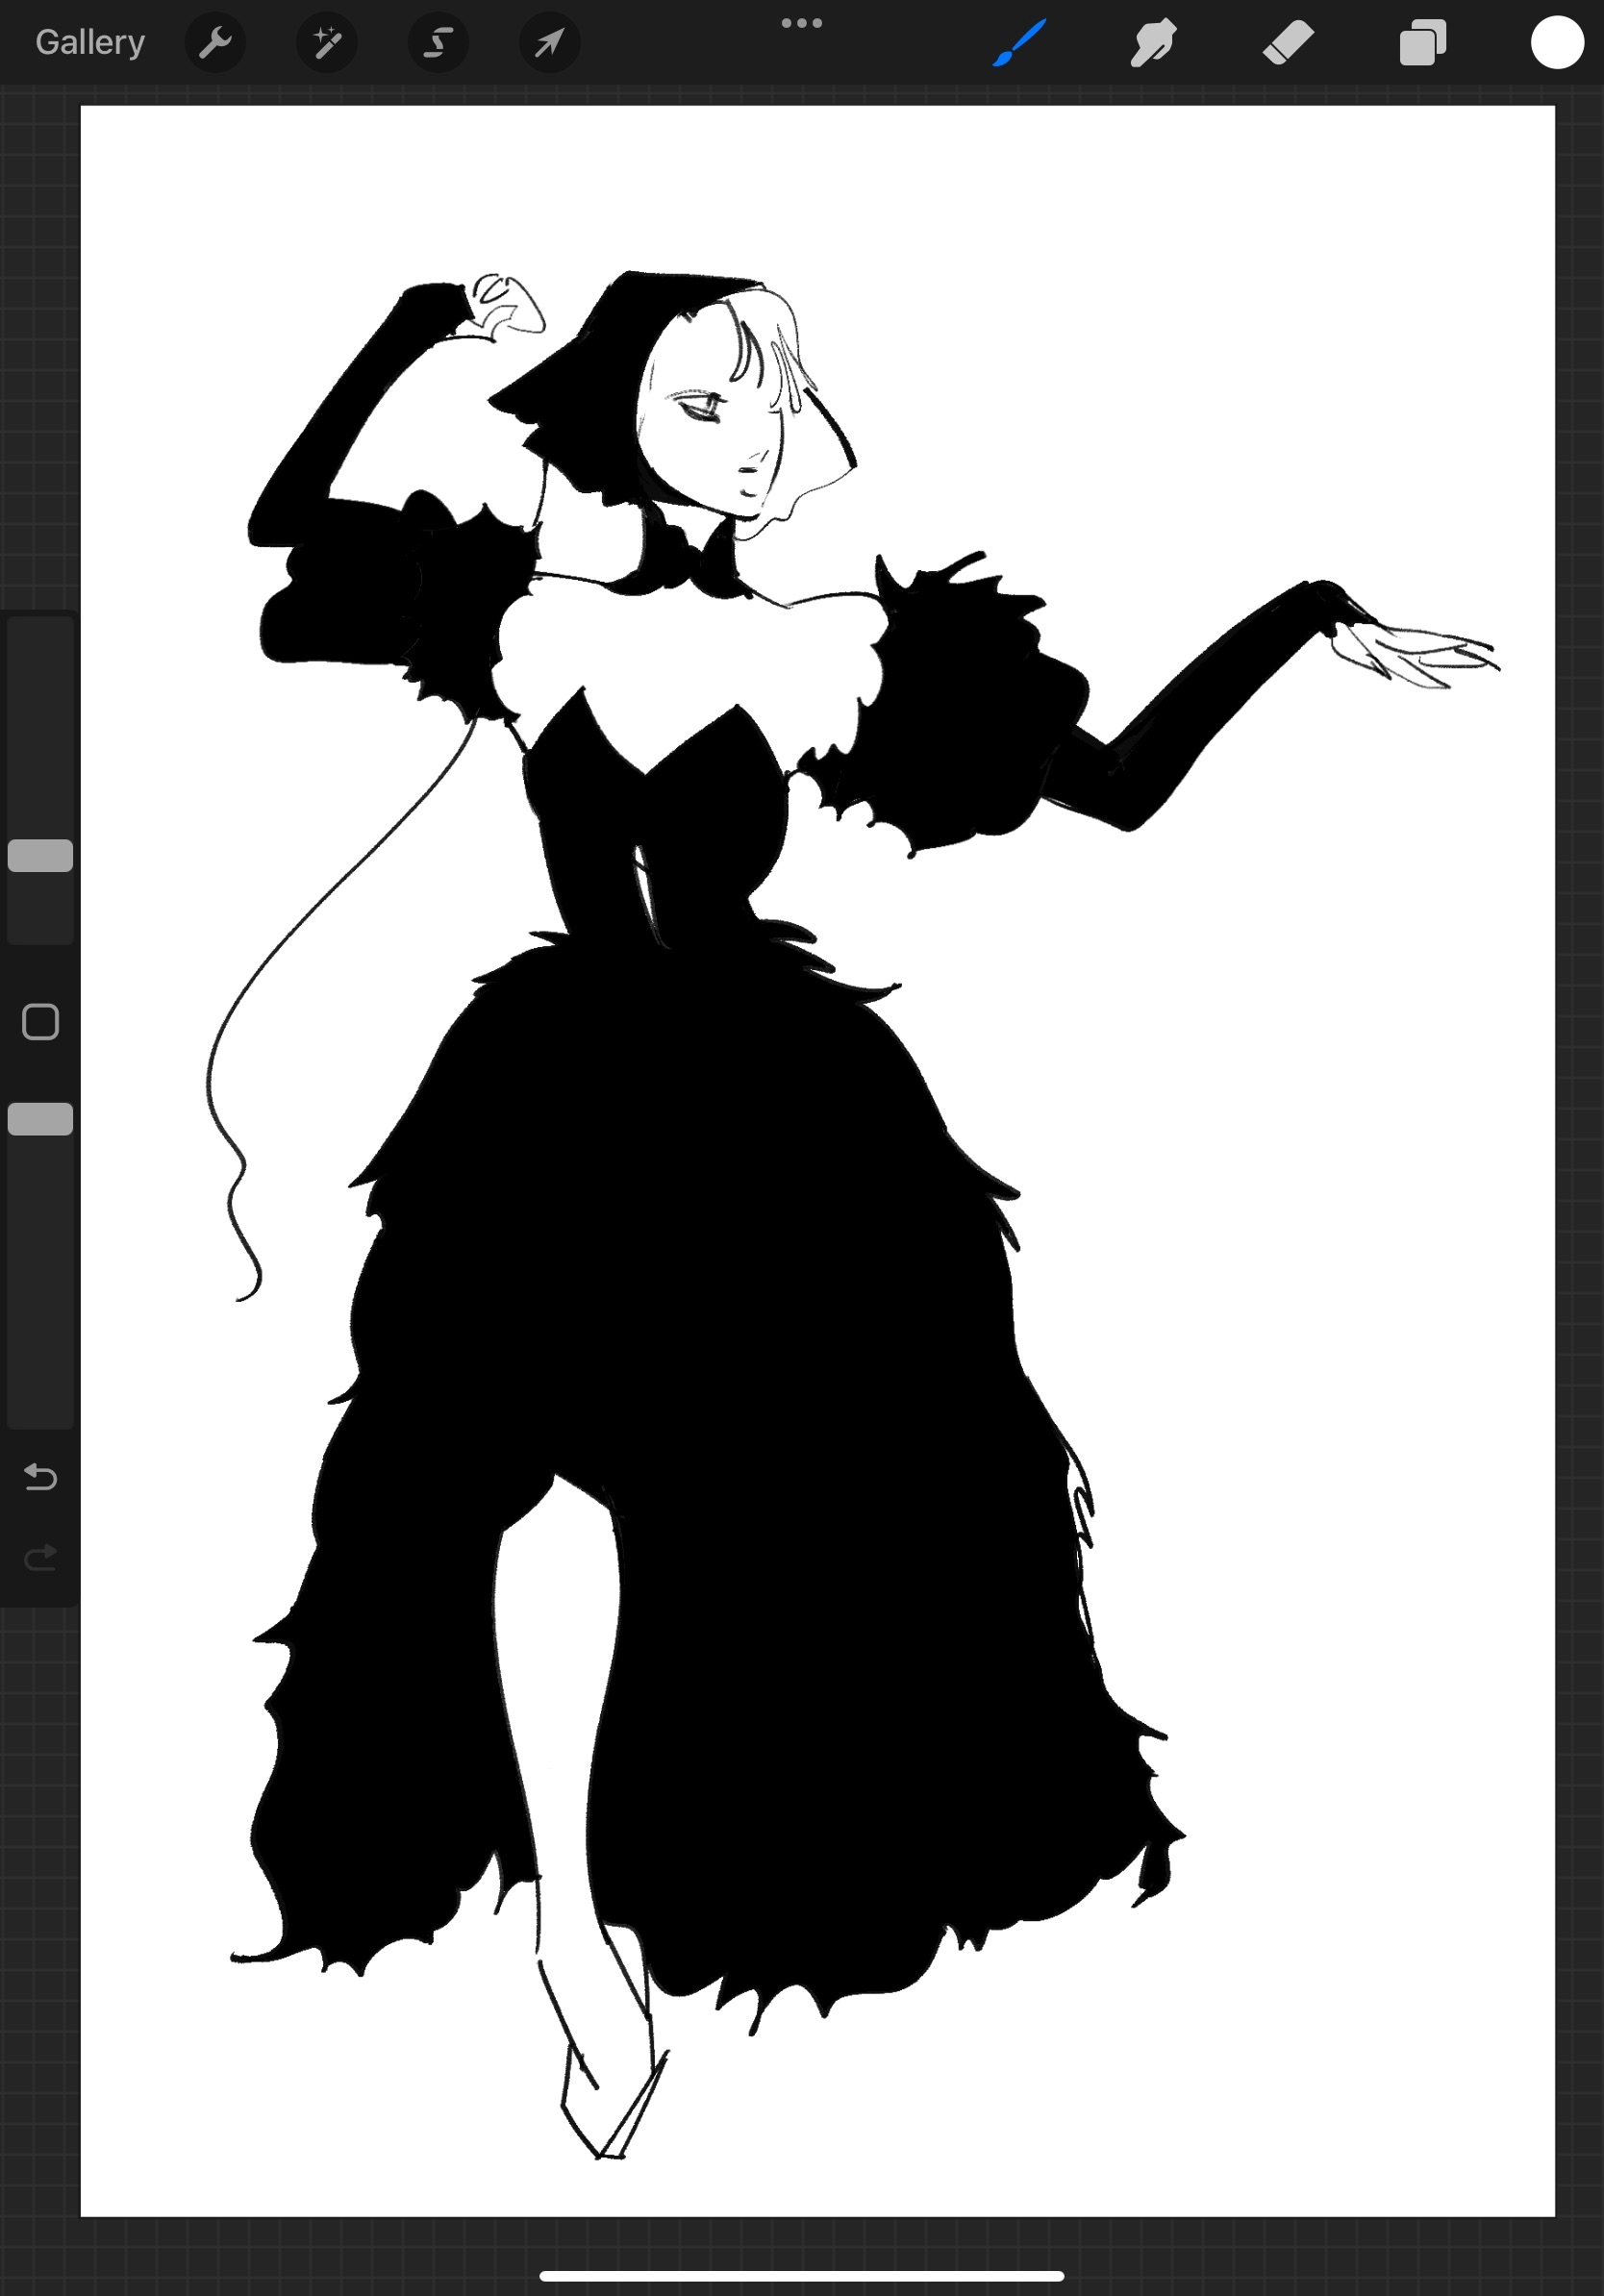
Task: Select the Smudge tool
Action: click(1154, 43)
